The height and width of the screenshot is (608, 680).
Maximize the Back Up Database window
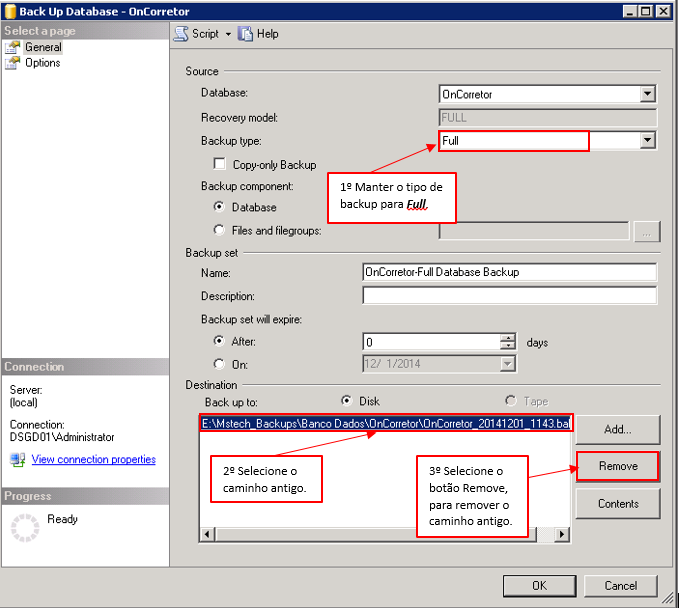click(x=646, y=11)
